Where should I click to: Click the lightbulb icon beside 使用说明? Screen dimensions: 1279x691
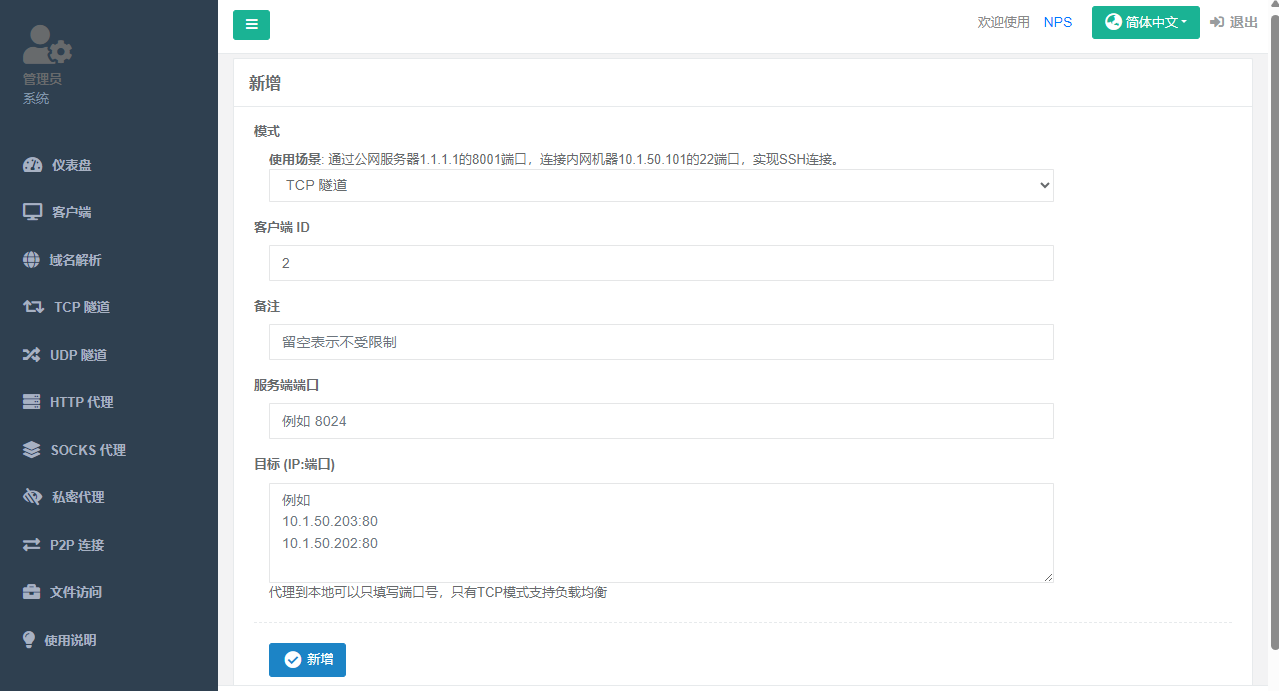(x=29, y=640)
